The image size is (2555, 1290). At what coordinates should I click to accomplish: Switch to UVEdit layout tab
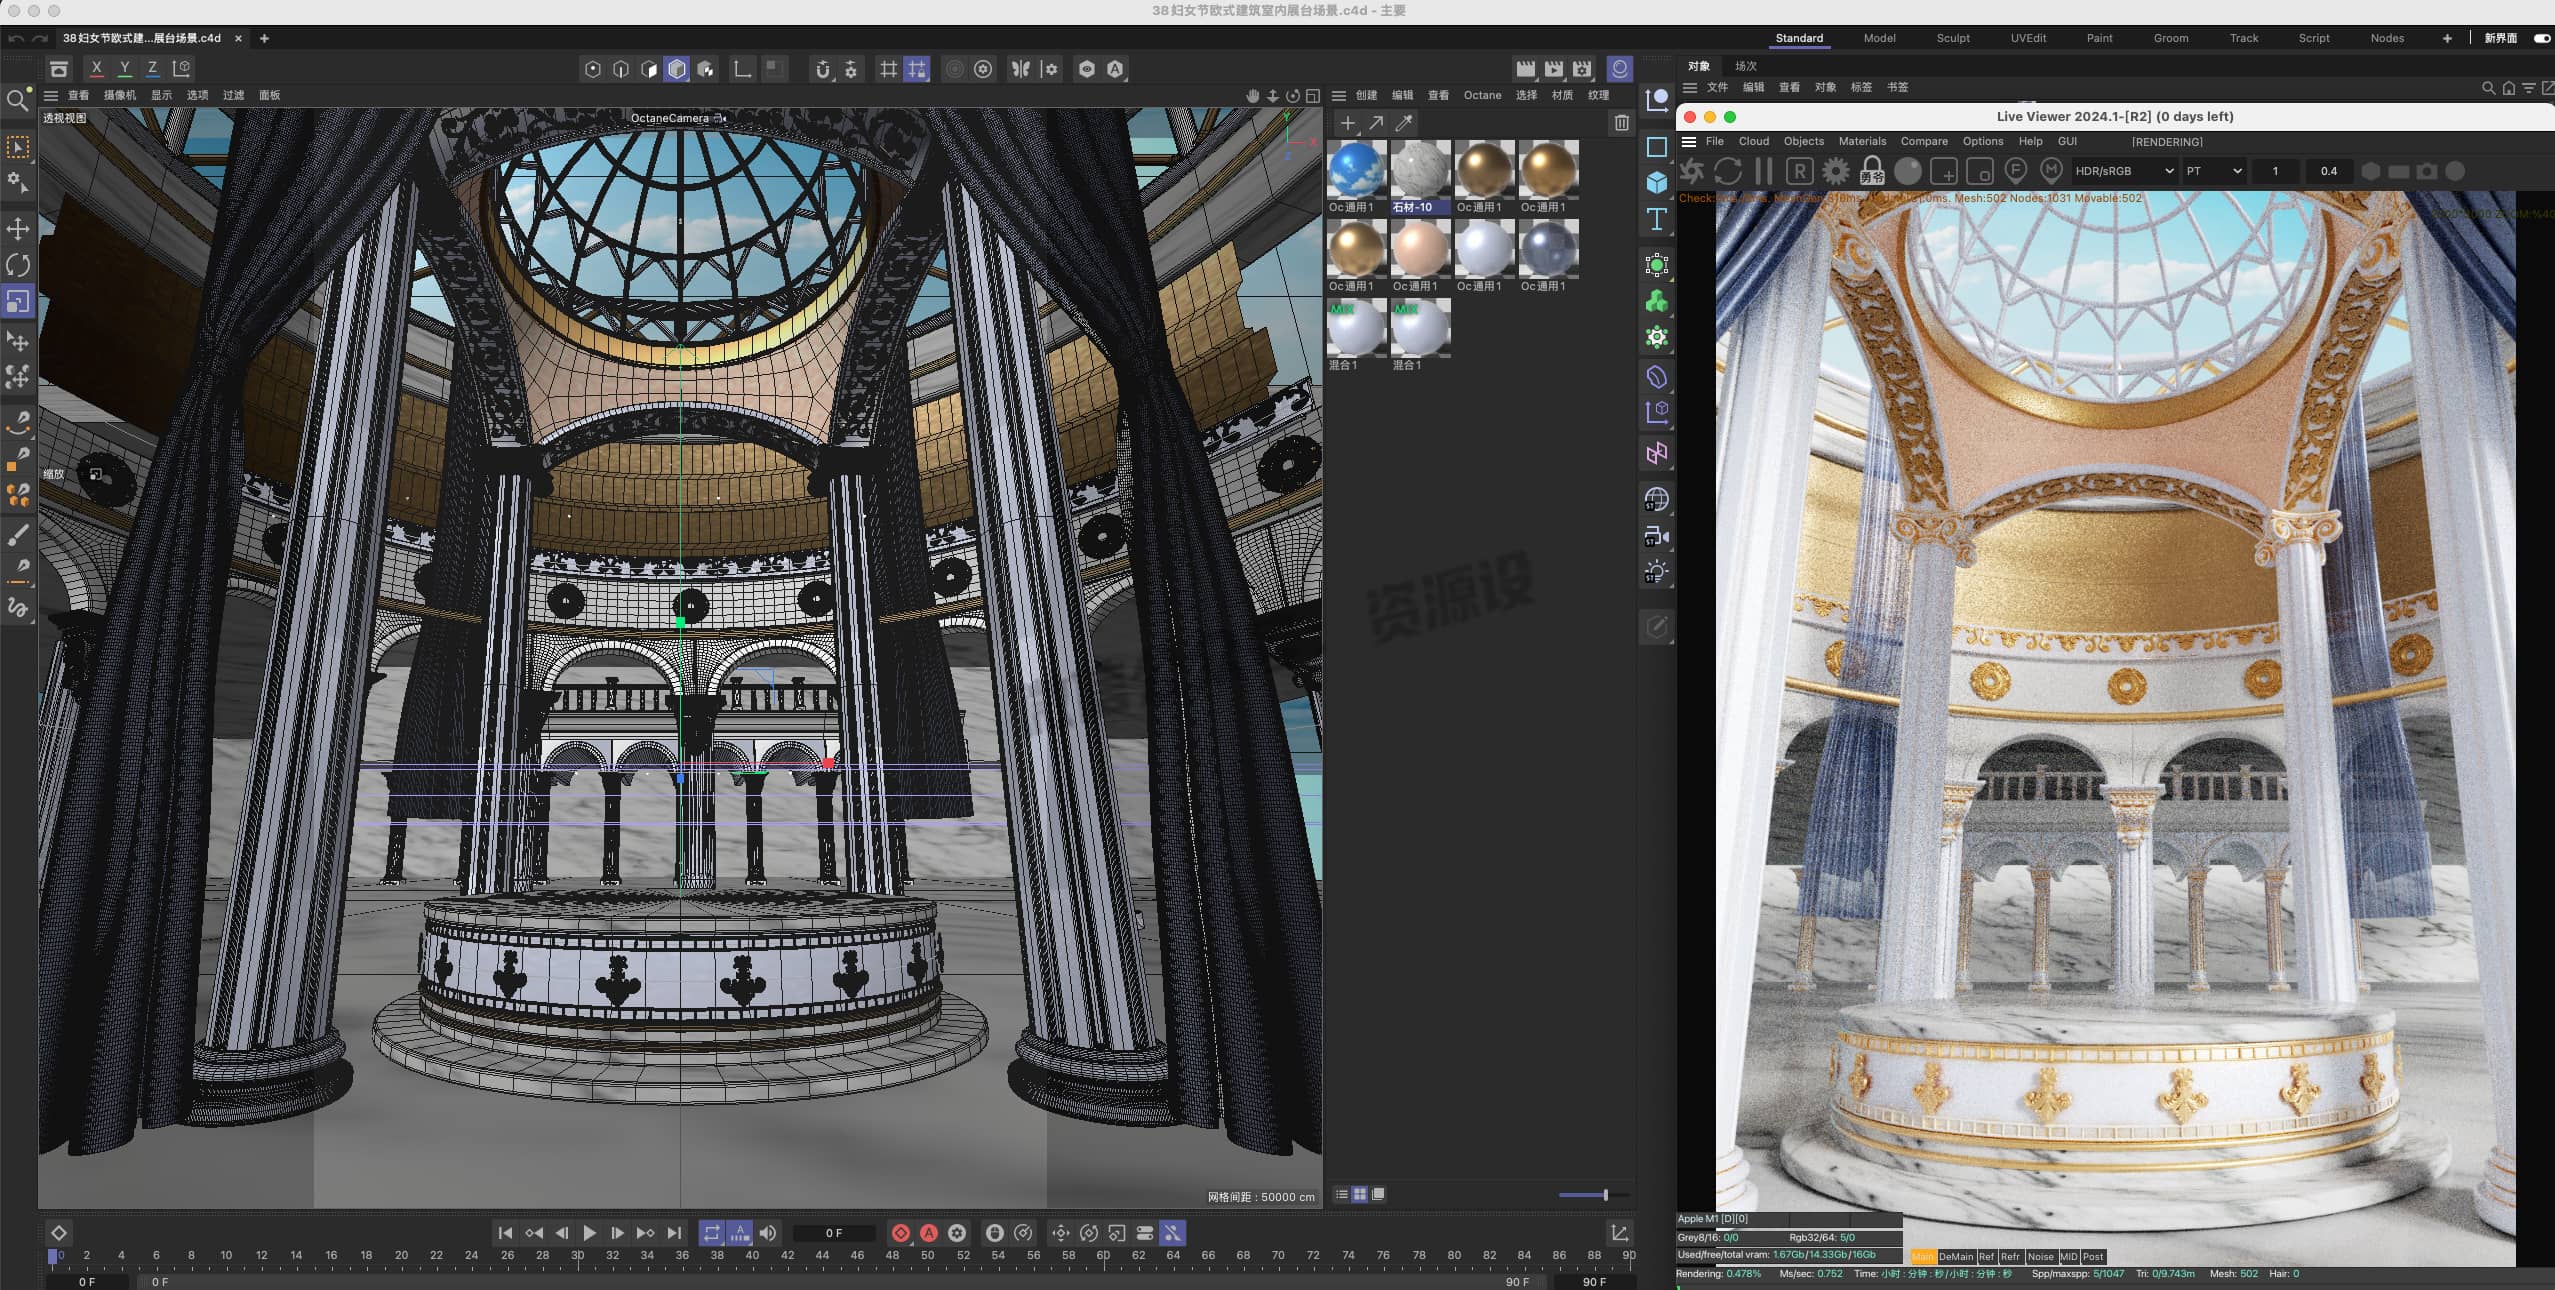[x=2028, y=38]
